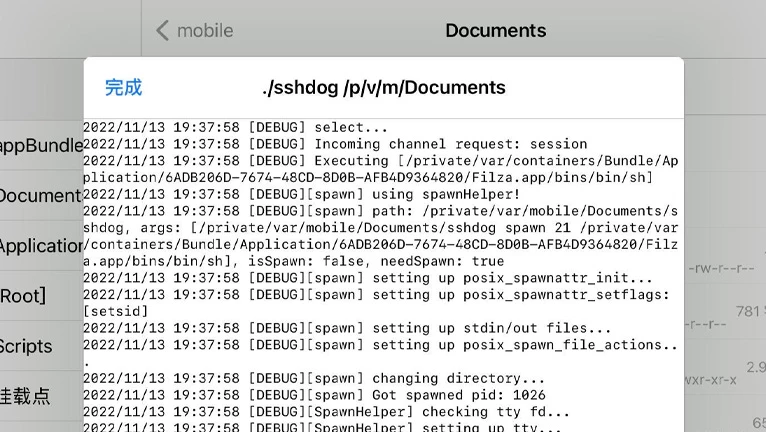
Task: Click the 'changing directory...' log line
Action: click(x=314, y=378)
